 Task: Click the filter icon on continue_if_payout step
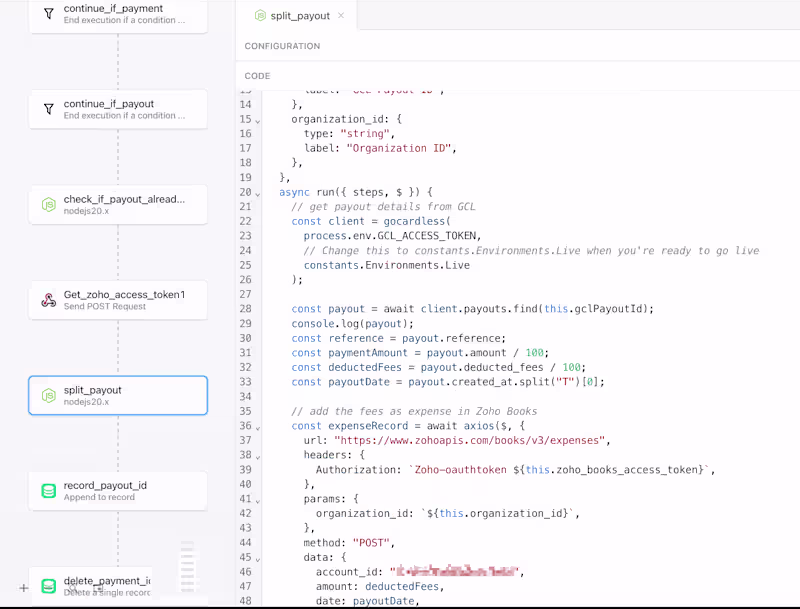[x=48, y=109]
